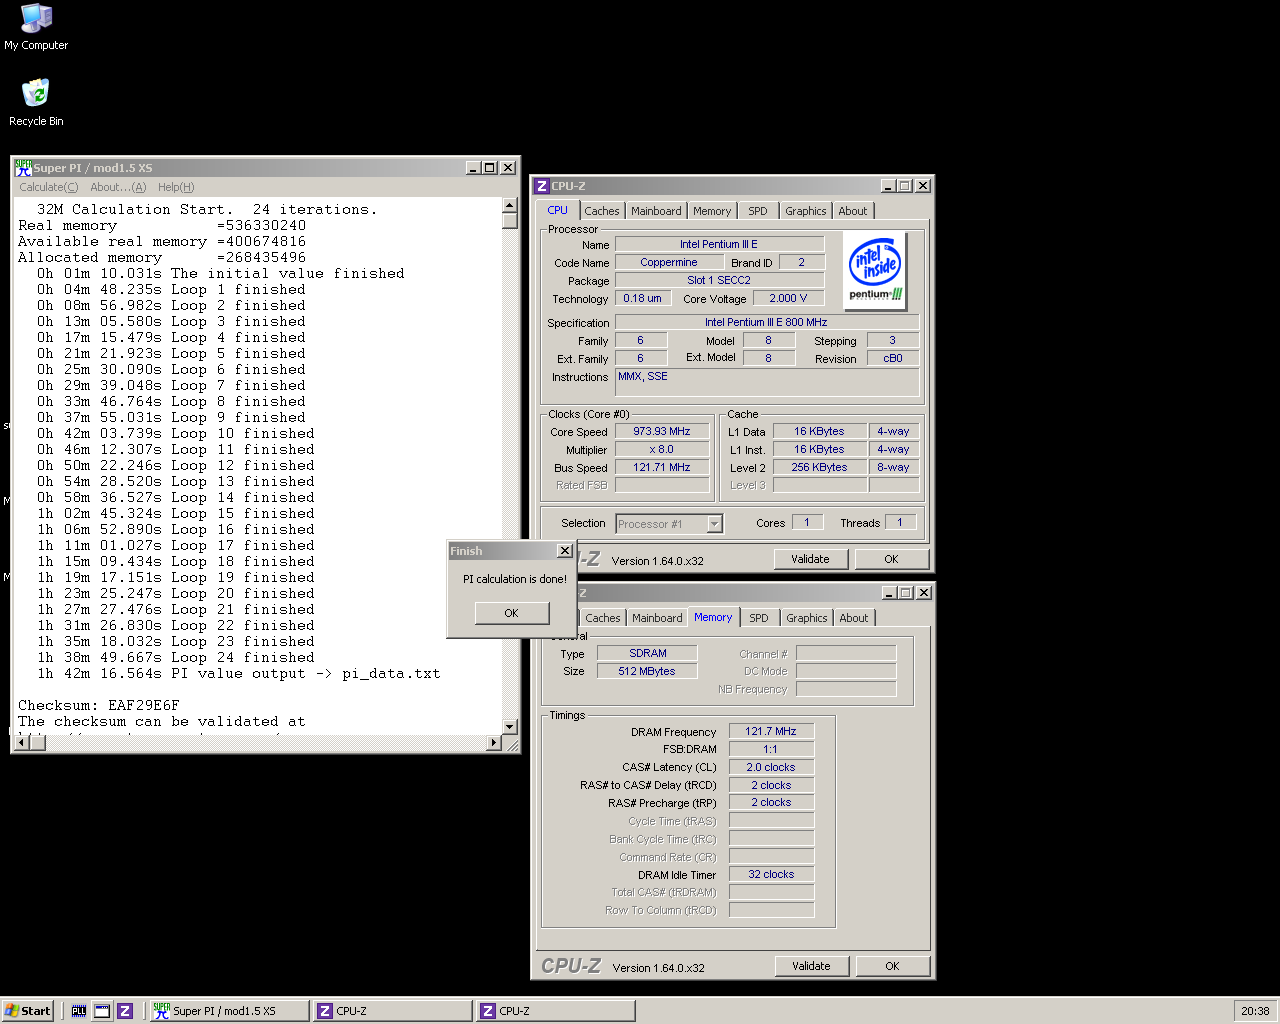Switch to Caches tab in upper CPU-Z
The width and height of the screenshot is (1280, 1024).
[x=602, y=211]
